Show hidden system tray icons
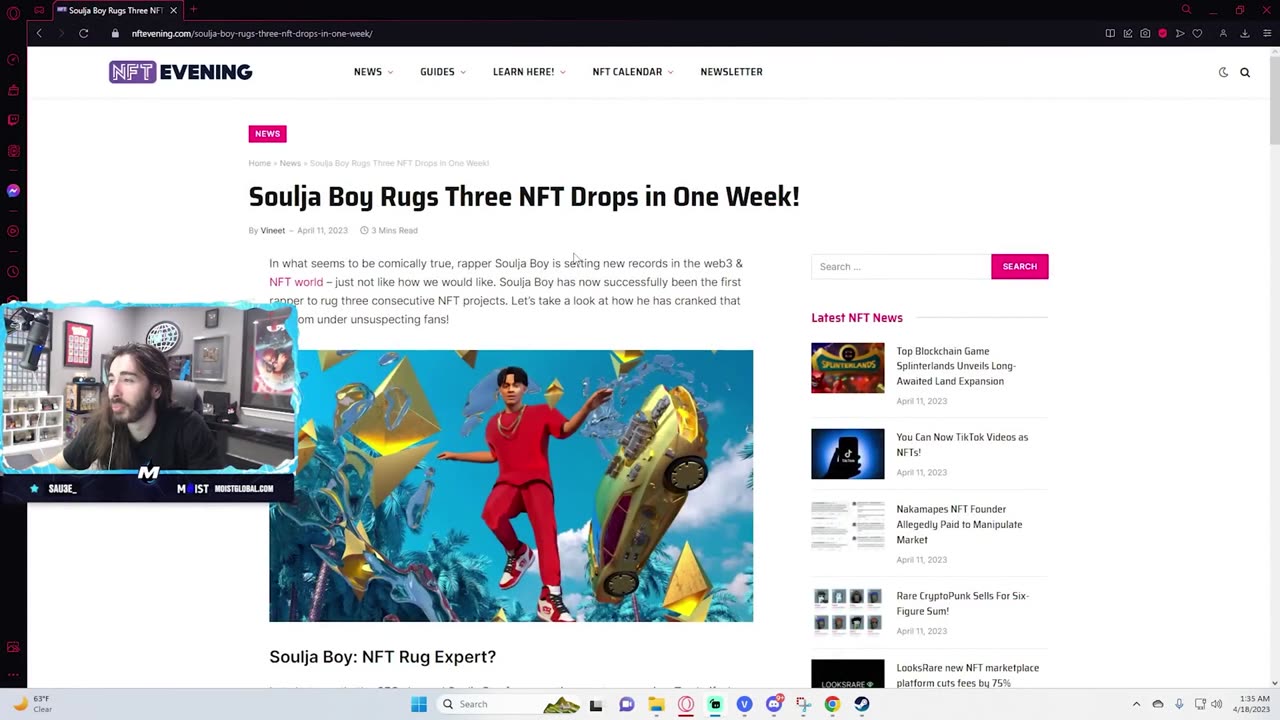Image resolution: width=1280 pixels, height=720 pixels. (x=1136, y=704)
